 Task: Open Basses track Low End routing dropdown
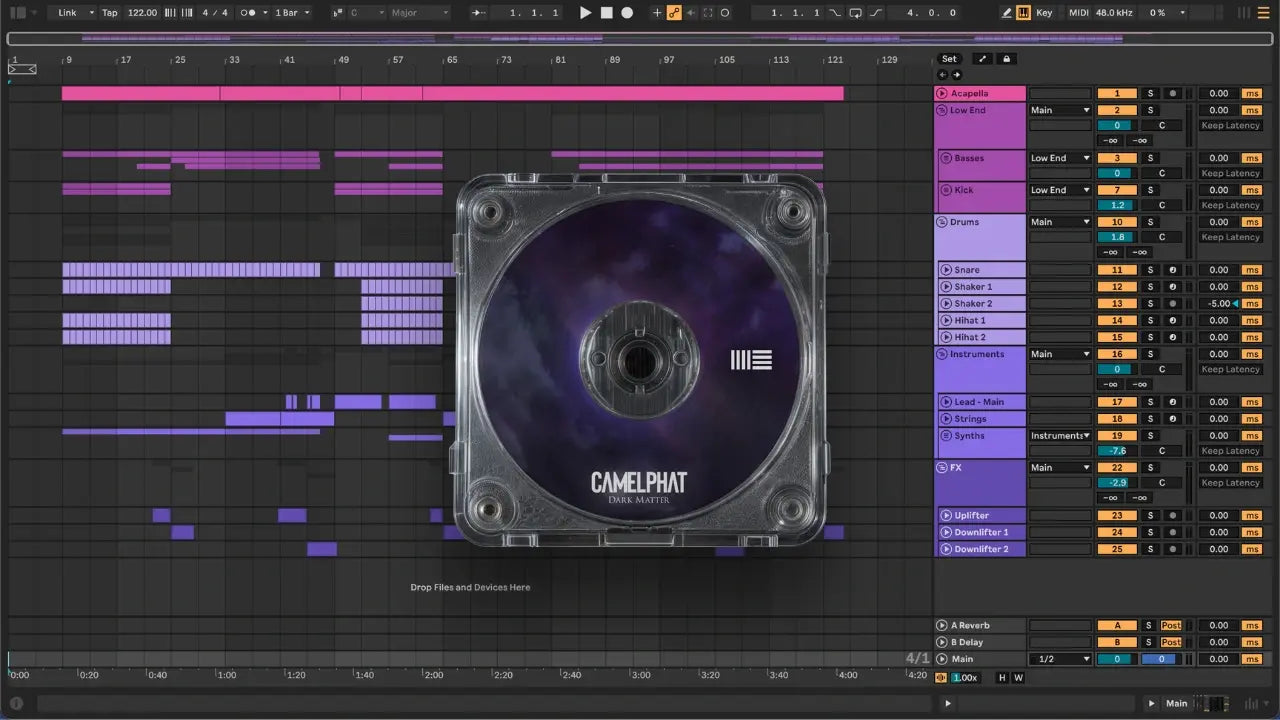coord(1060,158)
